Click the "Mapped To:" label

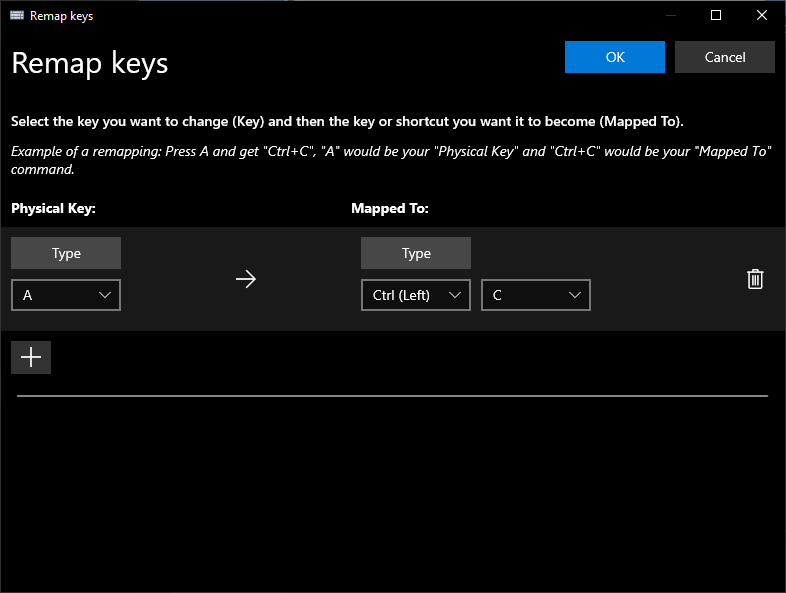coord(390,209)
